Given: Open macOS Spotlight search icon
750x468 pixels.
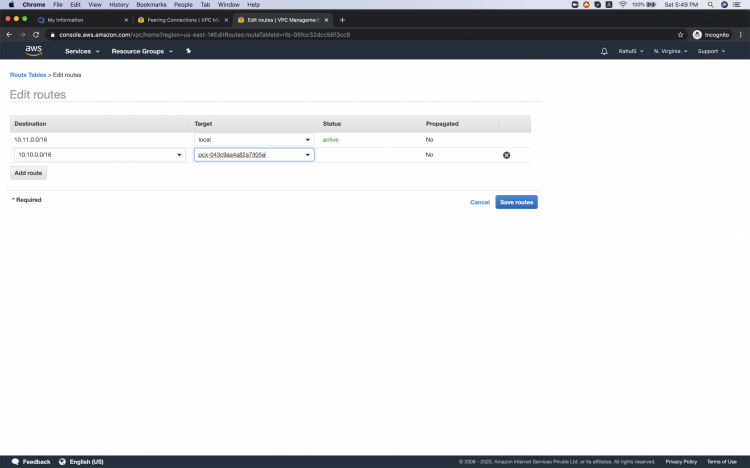Looking at the screenshot, I should (x=708, y=5).
